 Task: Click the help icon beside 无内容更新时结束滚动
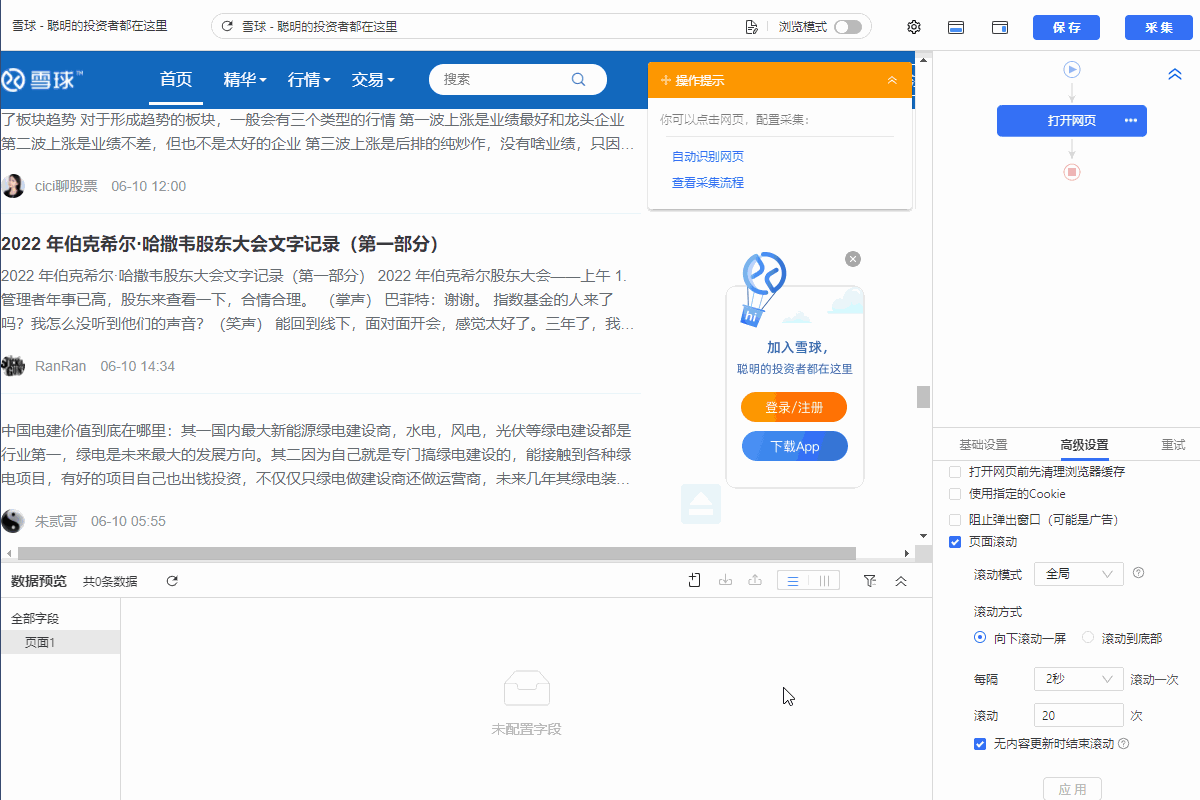pyautogui.click(x=1123, y=744)
